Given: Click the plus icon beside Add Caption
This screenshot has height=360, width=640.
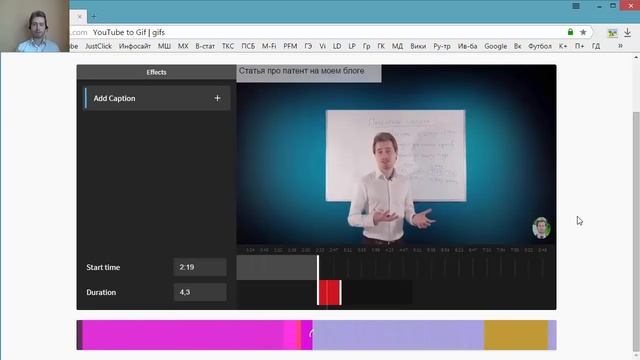Looking at the screenshot, I should pyautogui.click(x=217, y=98).
